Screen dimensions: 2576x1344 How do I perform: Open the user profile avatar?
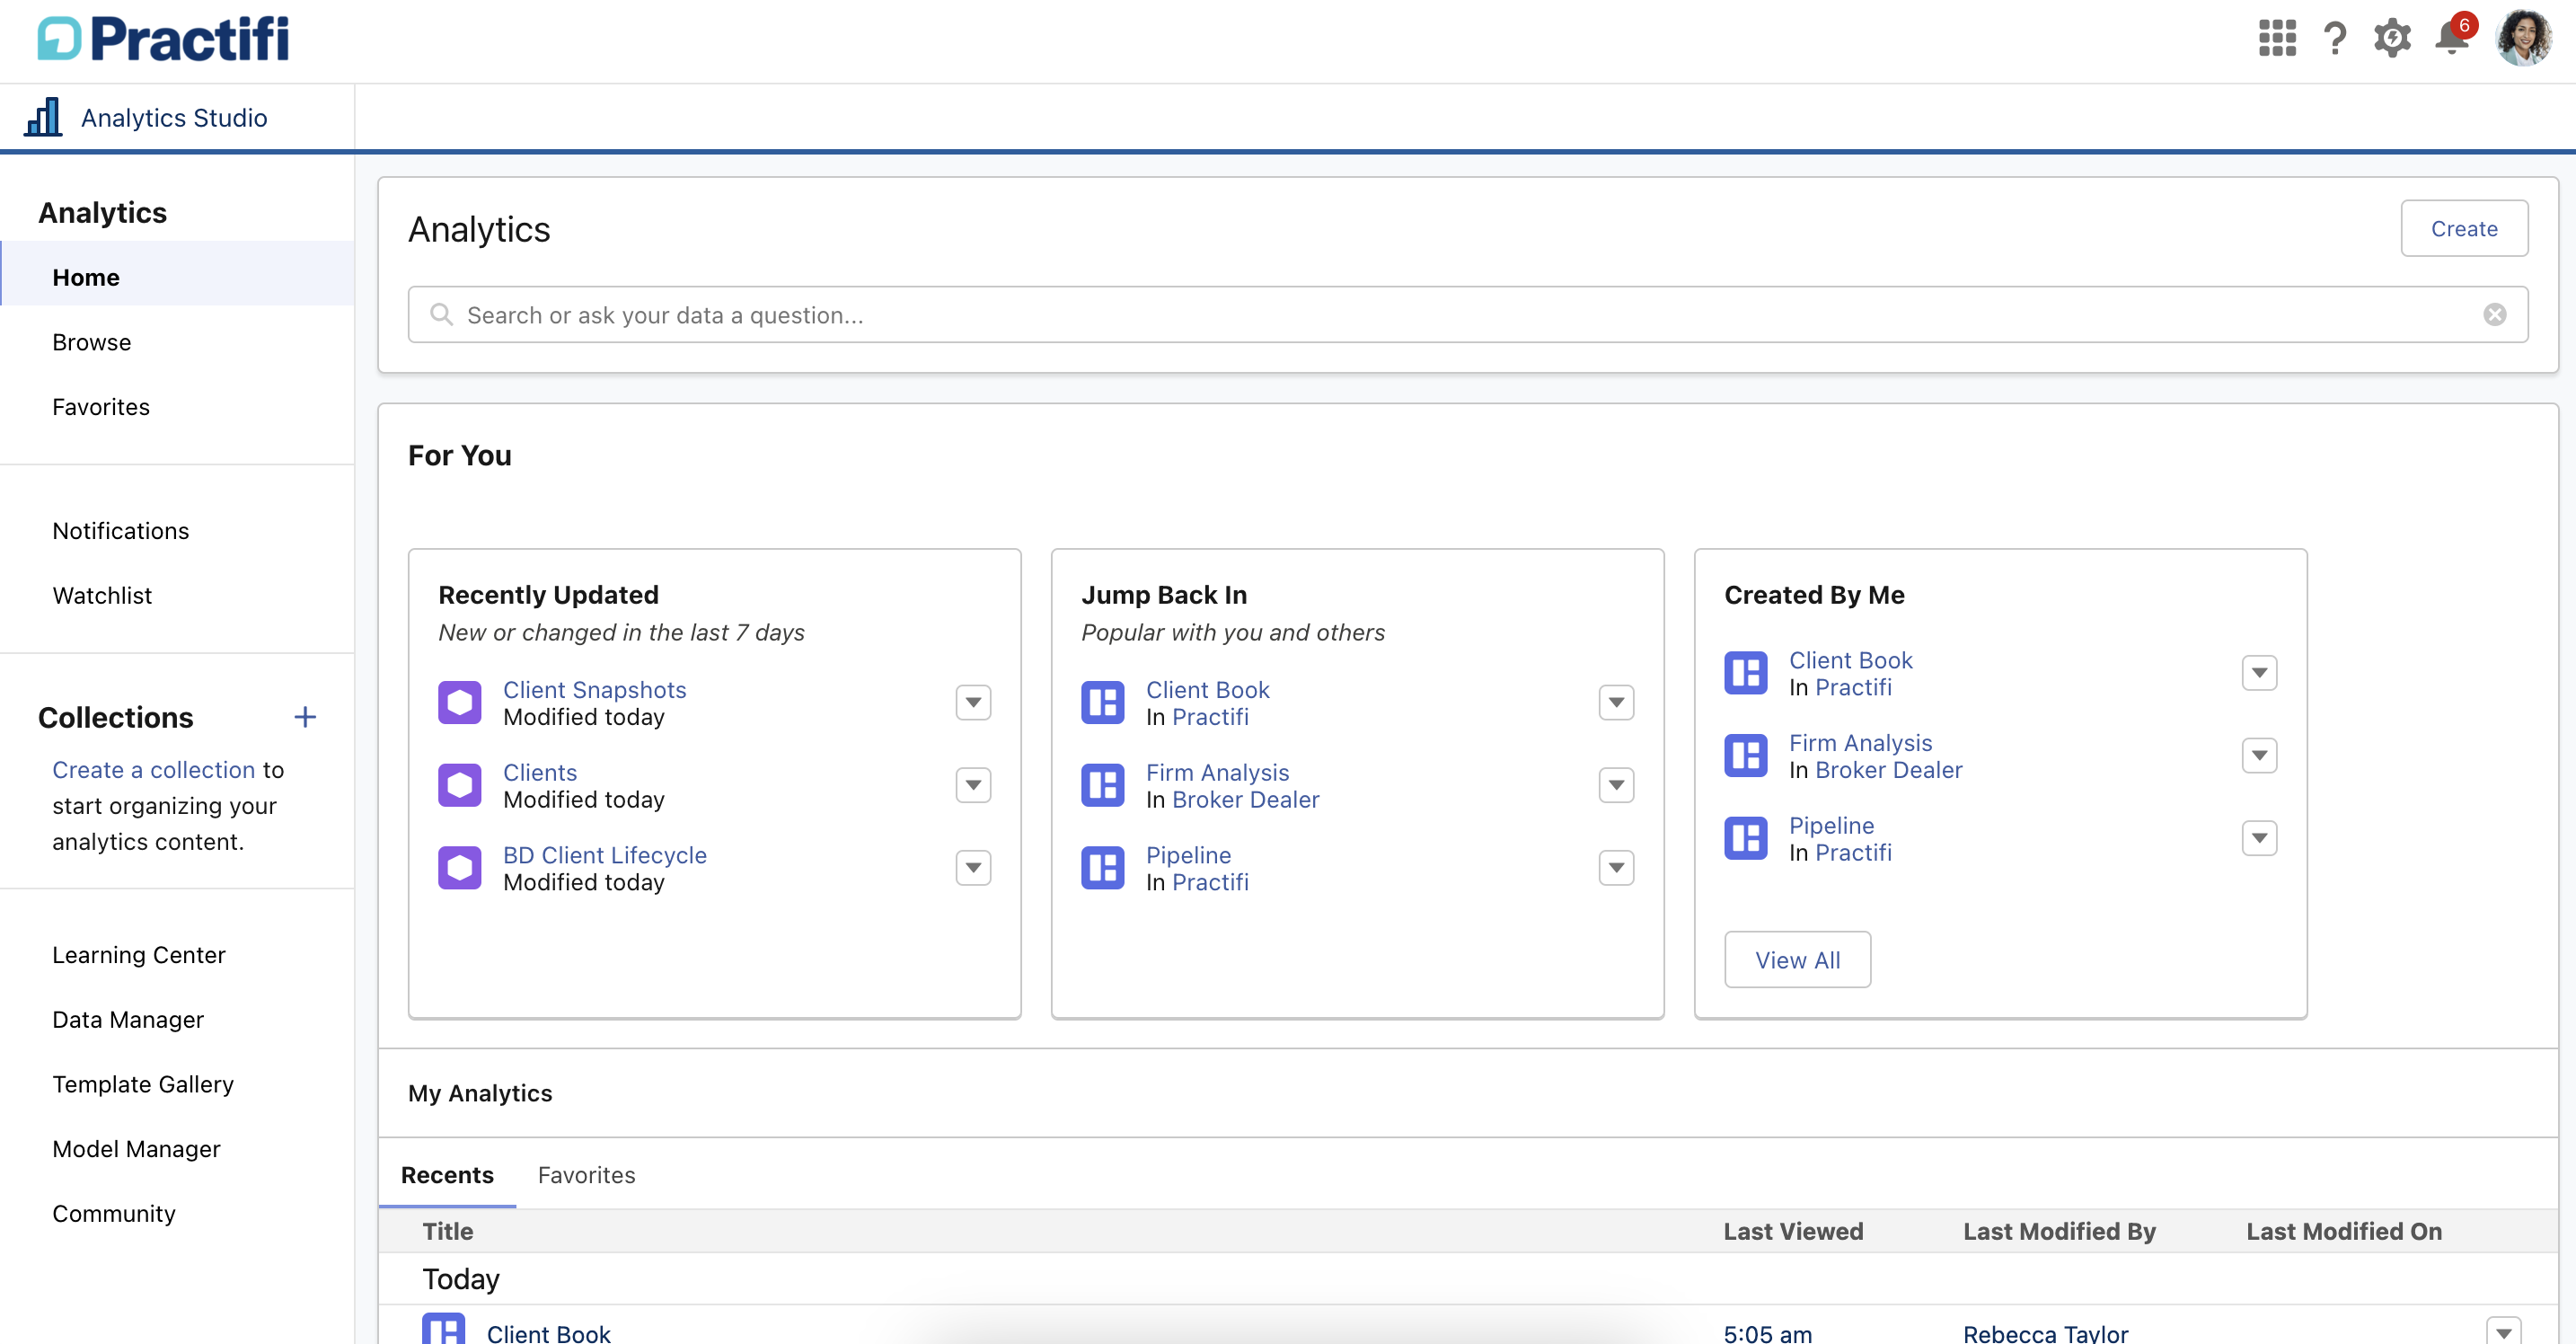(2523, 38)
